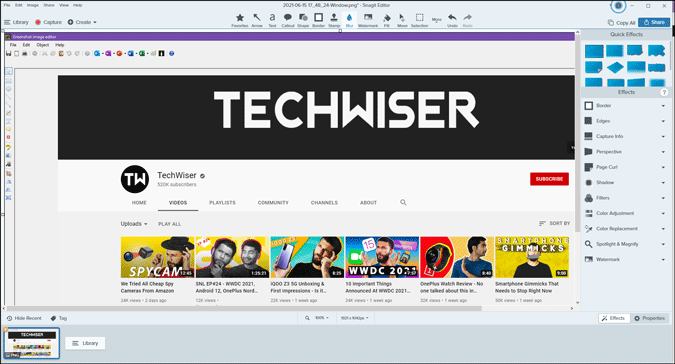Open the Help menu in Snagit
This screenshot has height=364, width=675.
click(77, 5)
